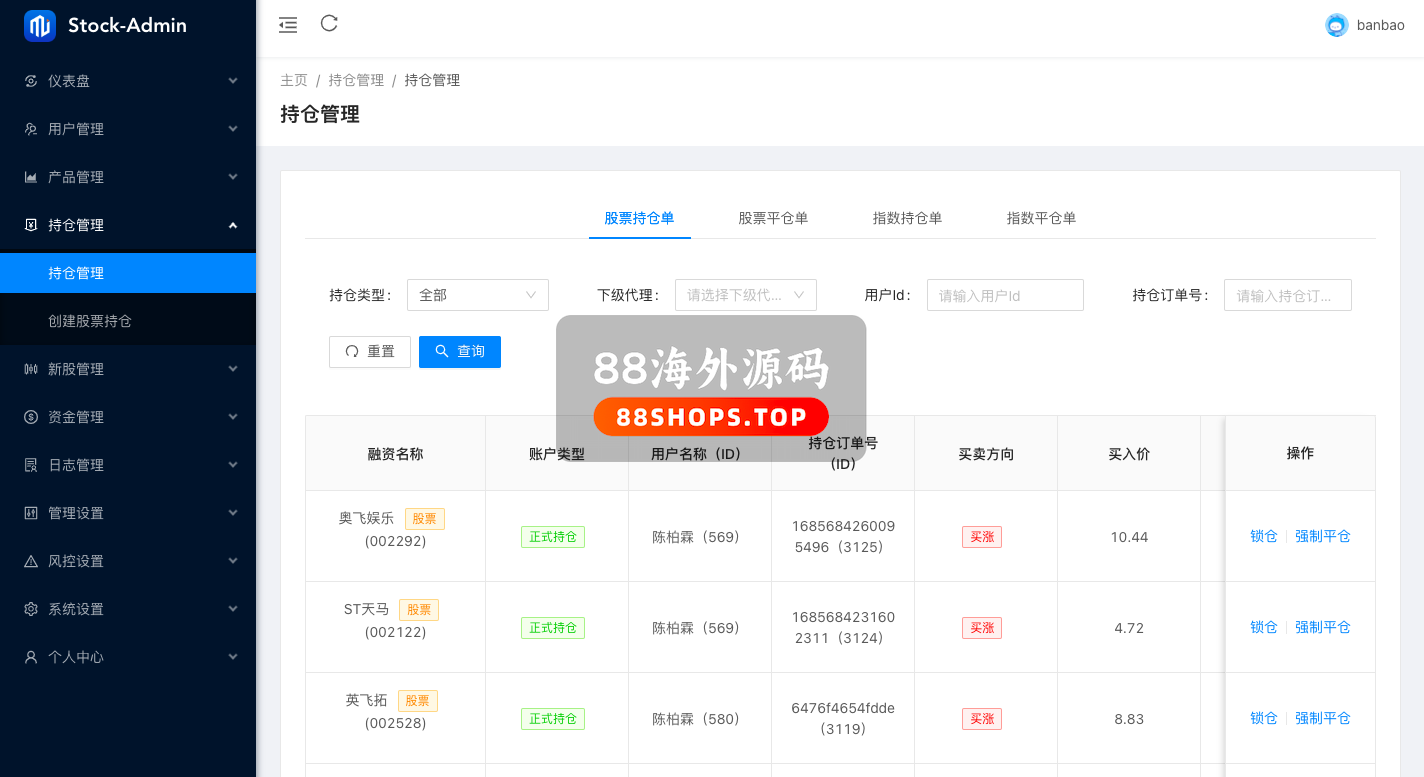Open the 持仓类型 dropdown
This screenshot has width=1424, height=777.
(x=477, y=295)
